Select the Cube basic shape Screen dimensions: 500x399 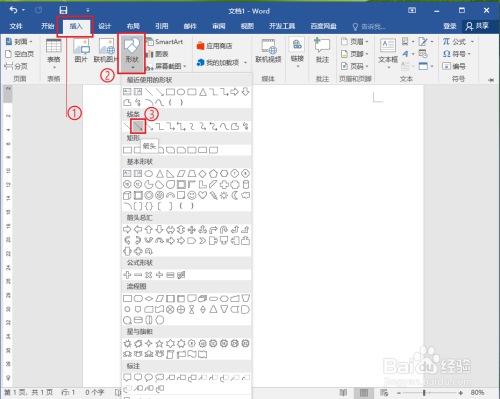127,195
